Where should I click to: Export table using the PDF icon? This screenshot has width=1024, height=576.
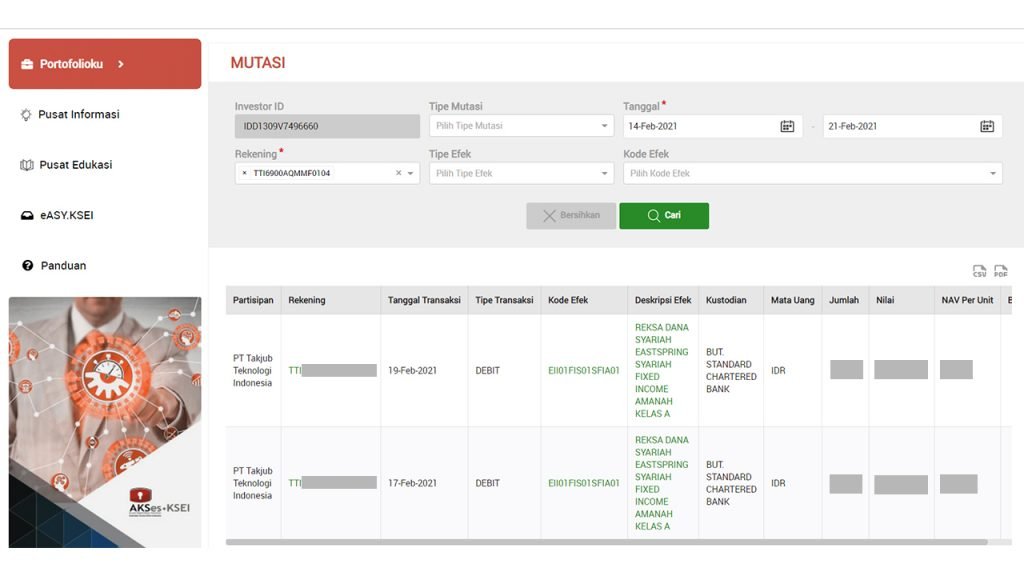pos(1000,271)
